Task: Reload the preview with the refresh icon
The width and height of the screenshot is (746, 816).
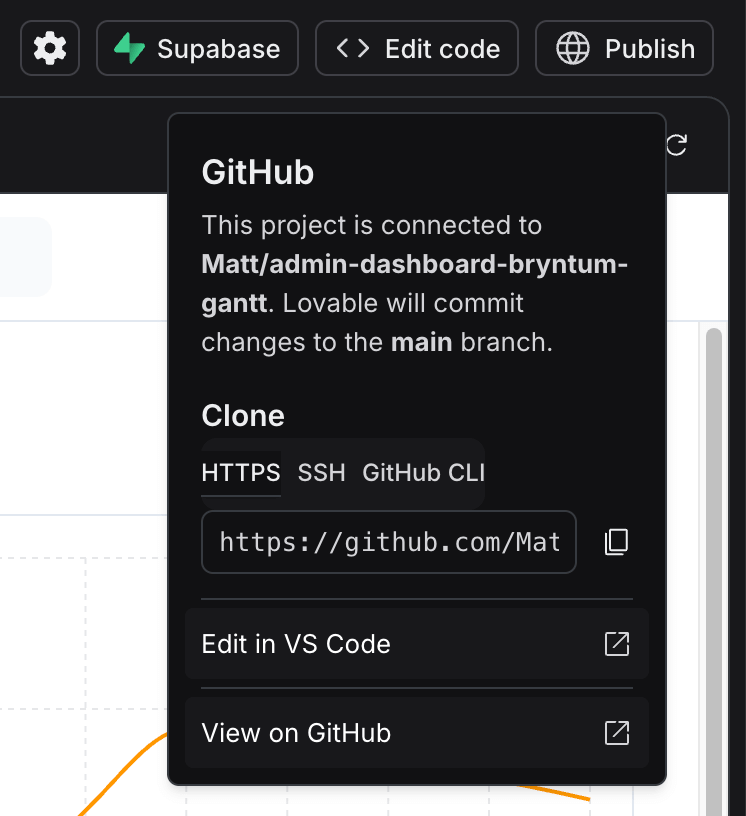Action: click(676, 145)
